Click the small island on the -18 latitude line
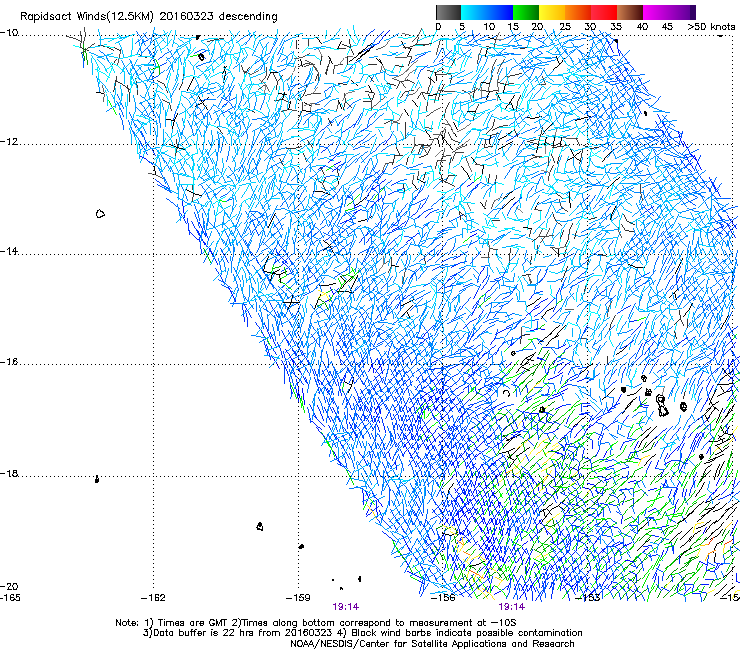Image resolution: width=740 pixels, height=650 pixels. pyautogui.click(x=97, y=479)
